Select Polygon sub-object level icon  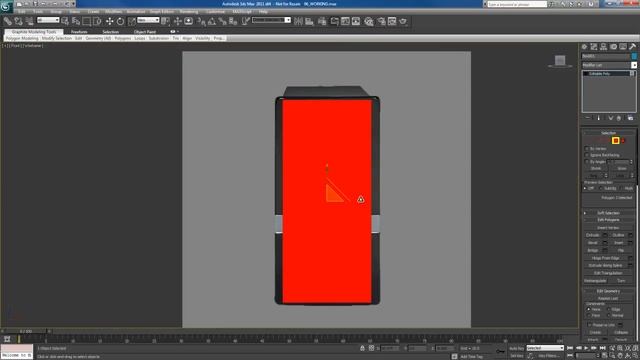(616, 141)
